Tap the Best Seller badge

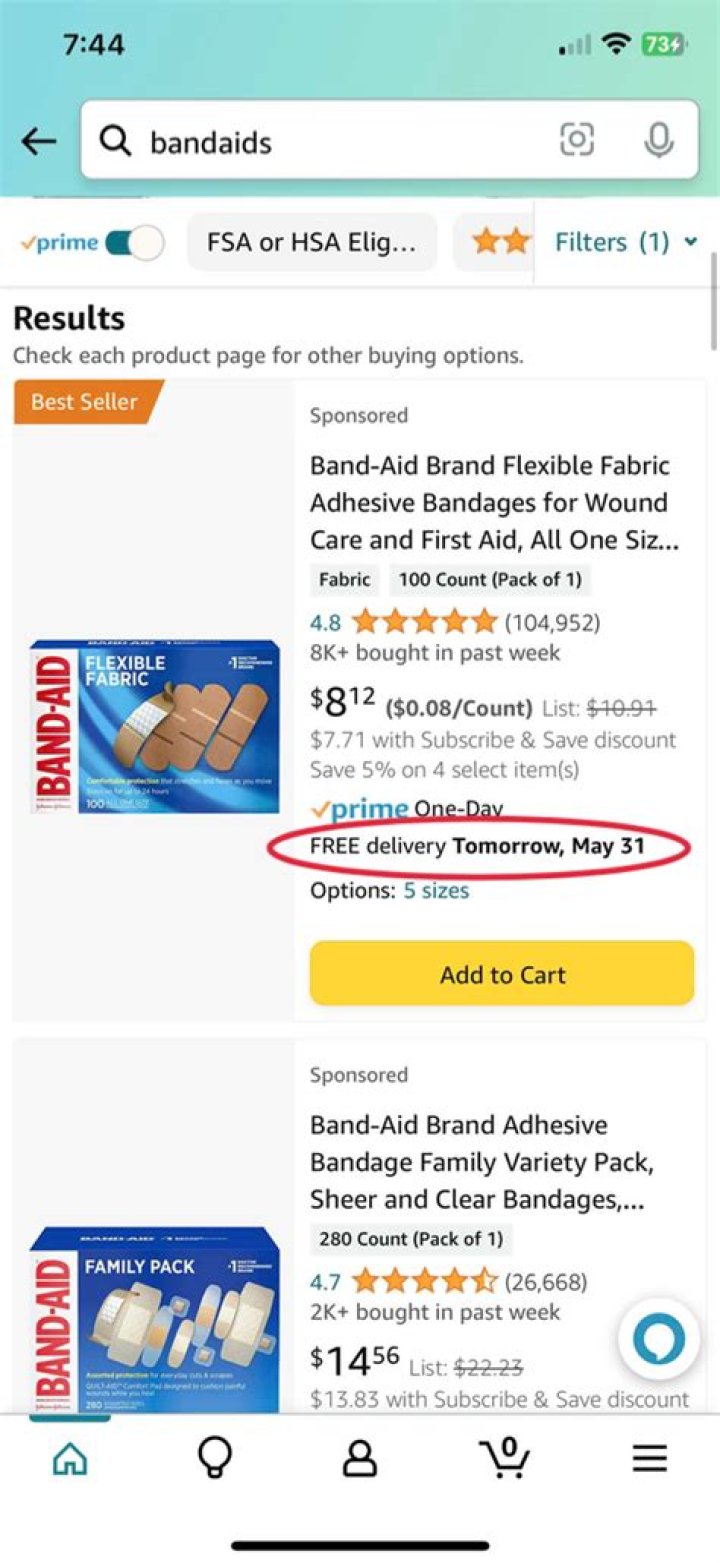(86, 402)
